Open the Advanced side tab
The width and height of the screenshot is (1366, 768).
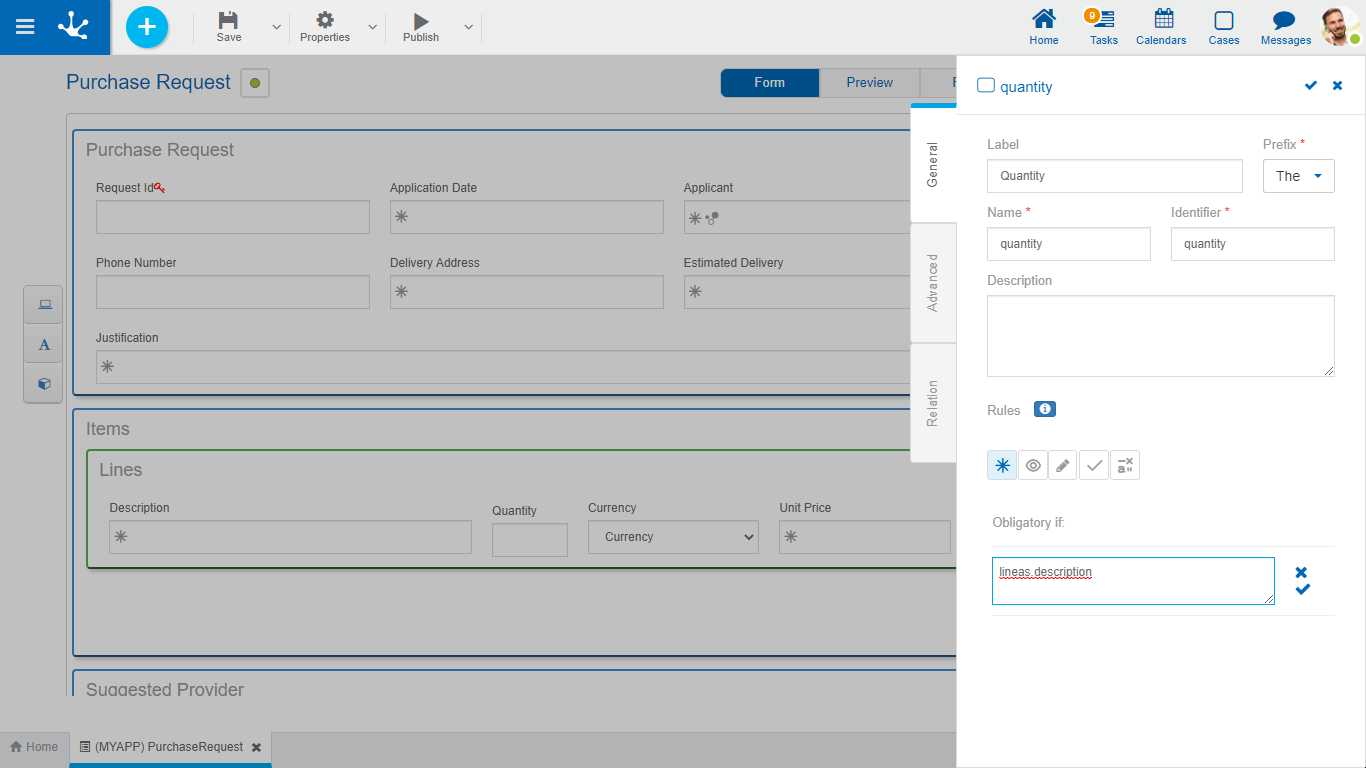(933, 283)
